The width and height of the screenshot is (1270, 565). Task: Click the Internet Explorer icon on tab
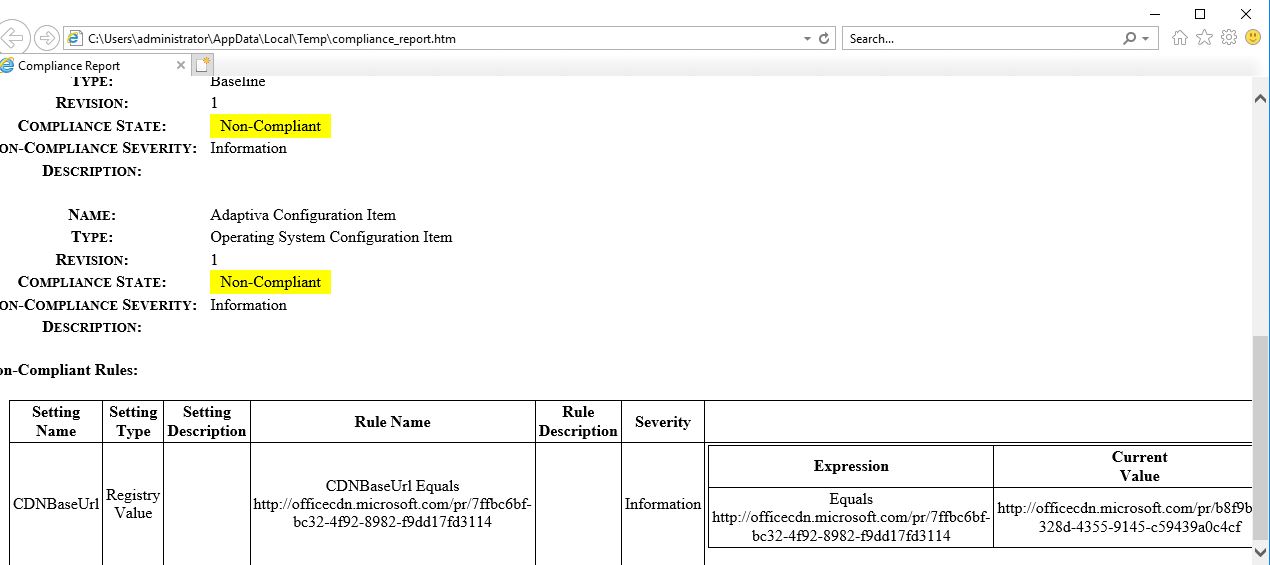(8, 65)
